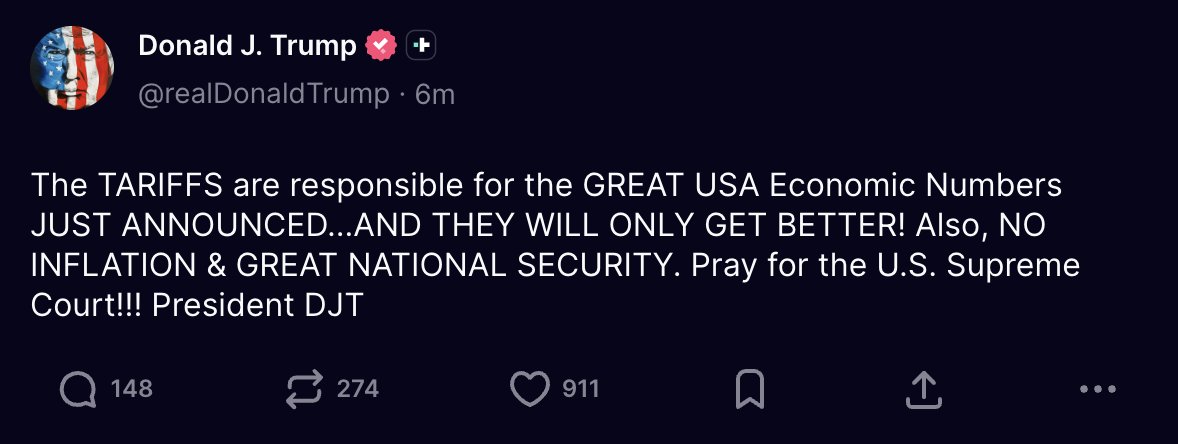Click the plus badge beside the verified checkmark
The image size is (1178, 444).
[422, 45]
